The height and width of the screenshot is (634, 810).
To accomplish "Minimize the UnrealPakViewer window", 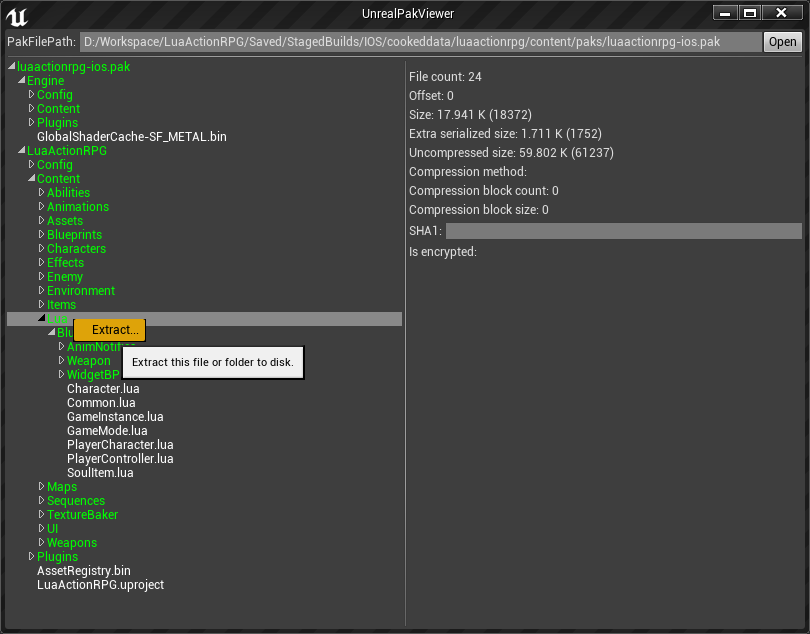I will (x=725, y=13).
